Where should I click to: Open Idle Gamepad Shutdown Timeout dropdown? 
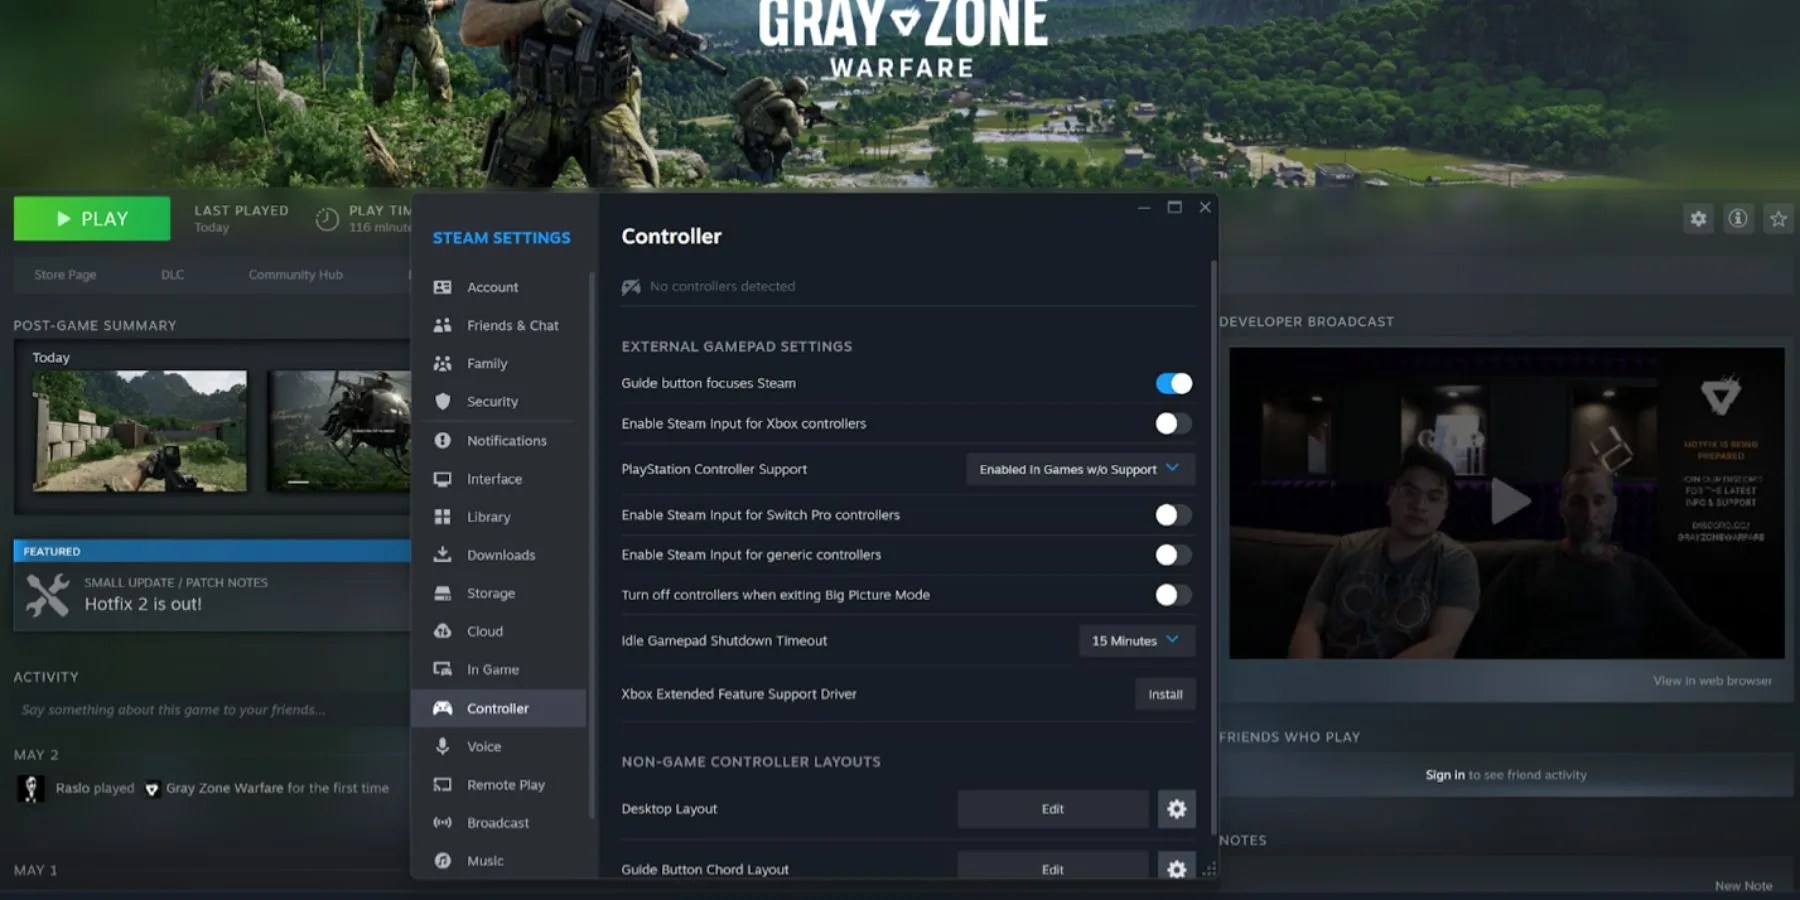coord(1136,641)
